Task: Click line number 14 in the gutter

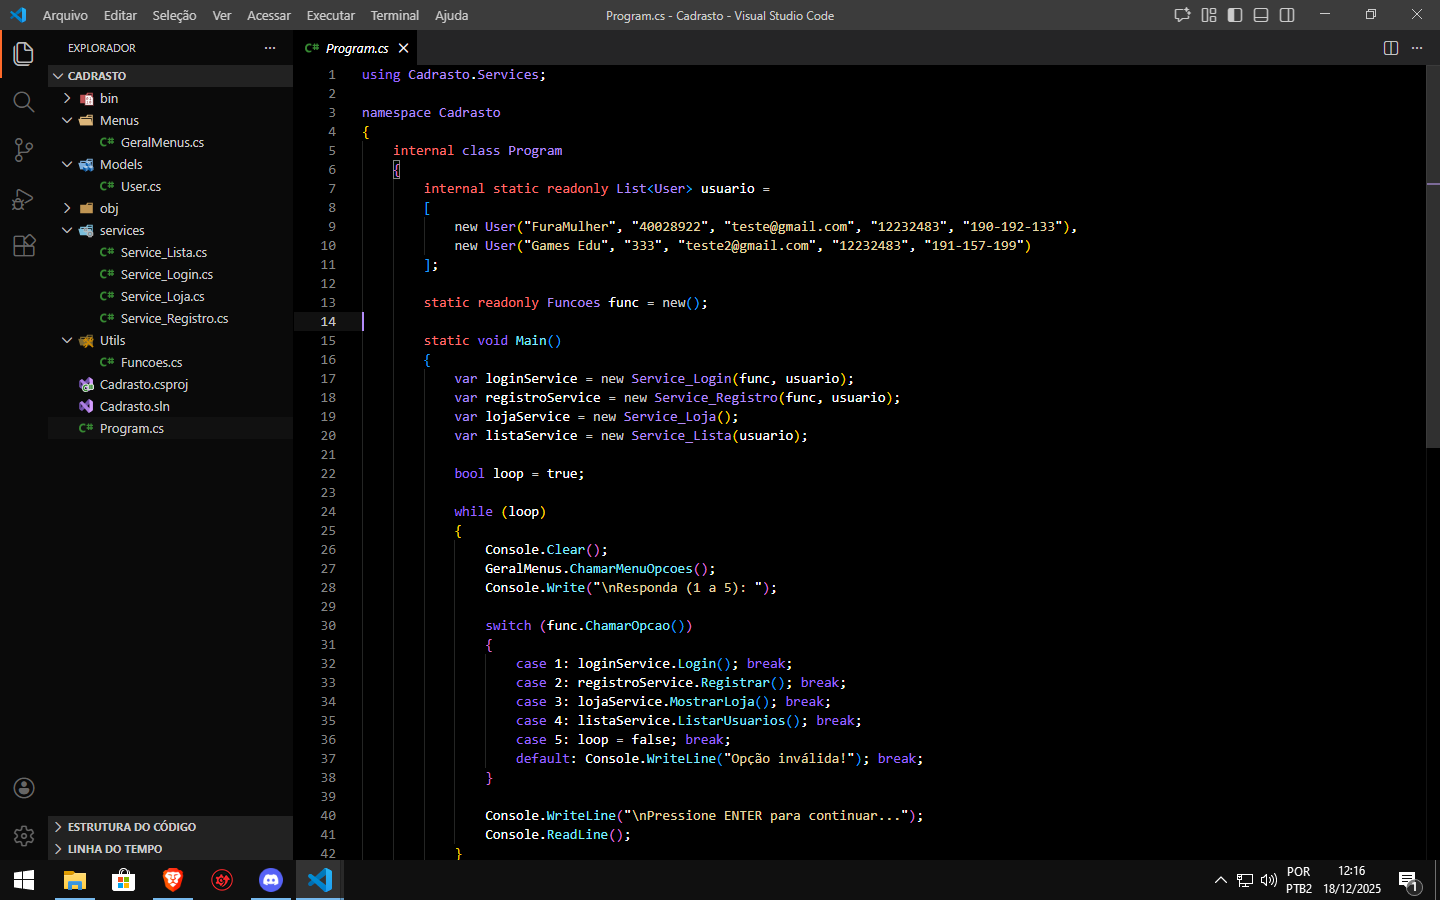Action: [328, 321]
